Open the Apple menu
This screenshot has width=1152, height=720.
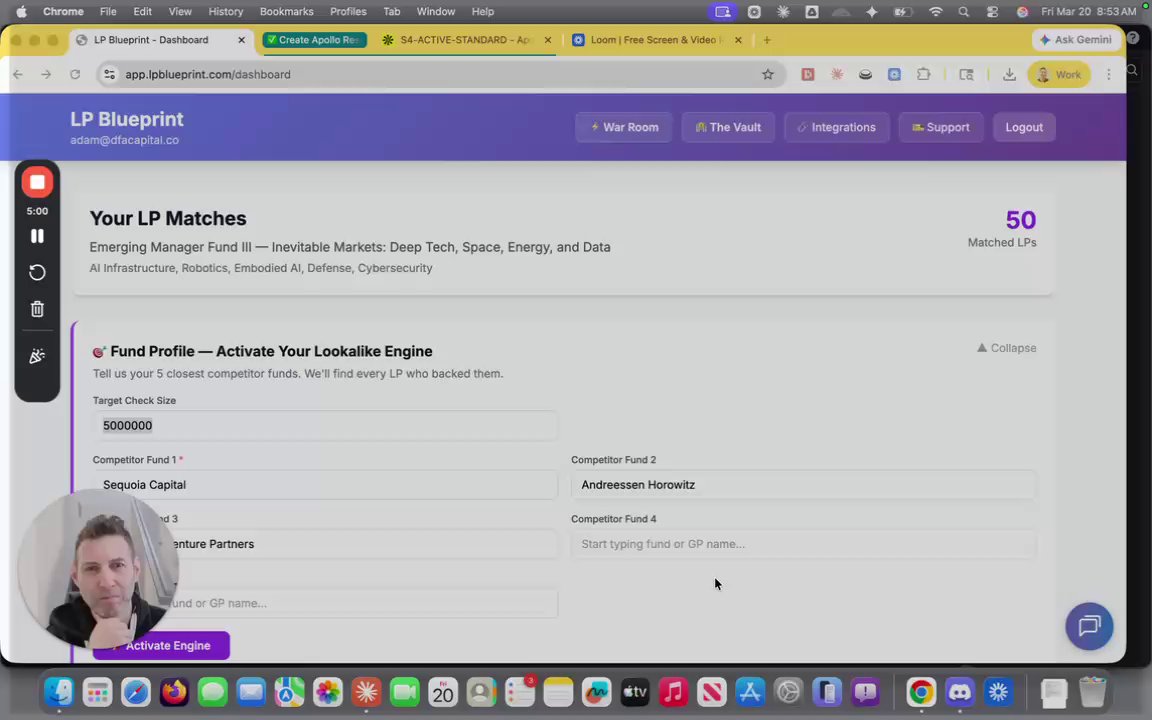[x=21, y=12]
